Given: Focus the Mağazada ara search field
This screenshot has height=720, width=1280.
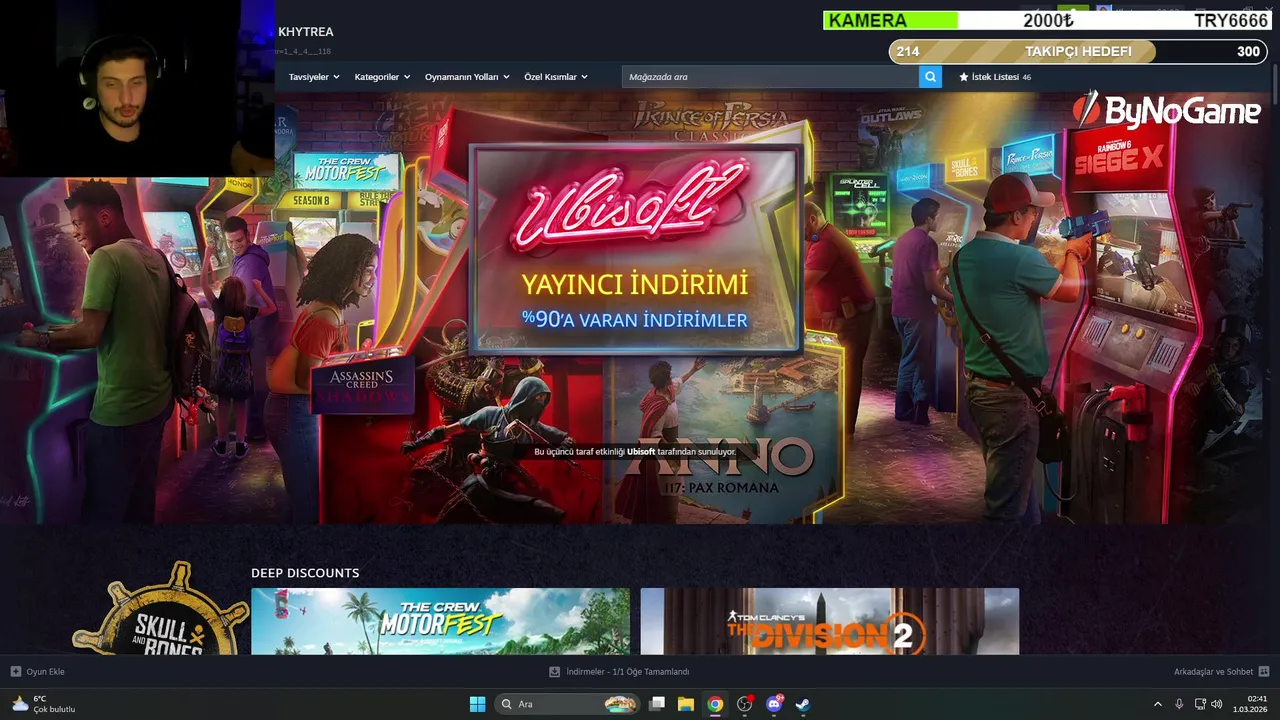Looking at the screenshot, I should click(771, 77).
